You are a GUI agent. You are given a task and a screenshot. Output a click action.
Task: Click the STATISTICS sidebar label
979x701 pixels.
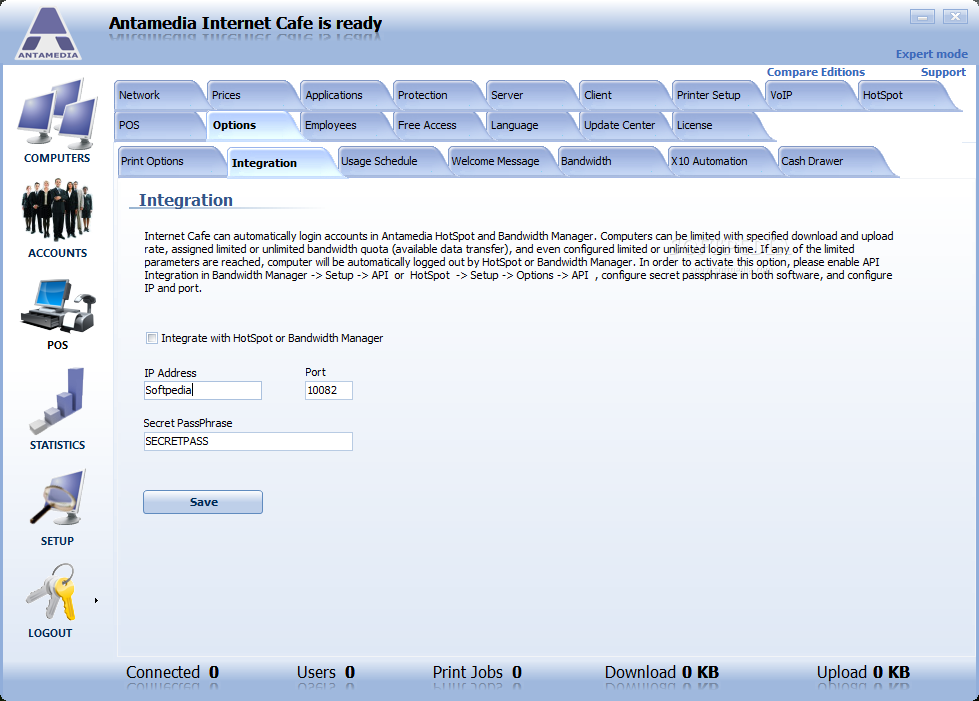pos(57,445)
